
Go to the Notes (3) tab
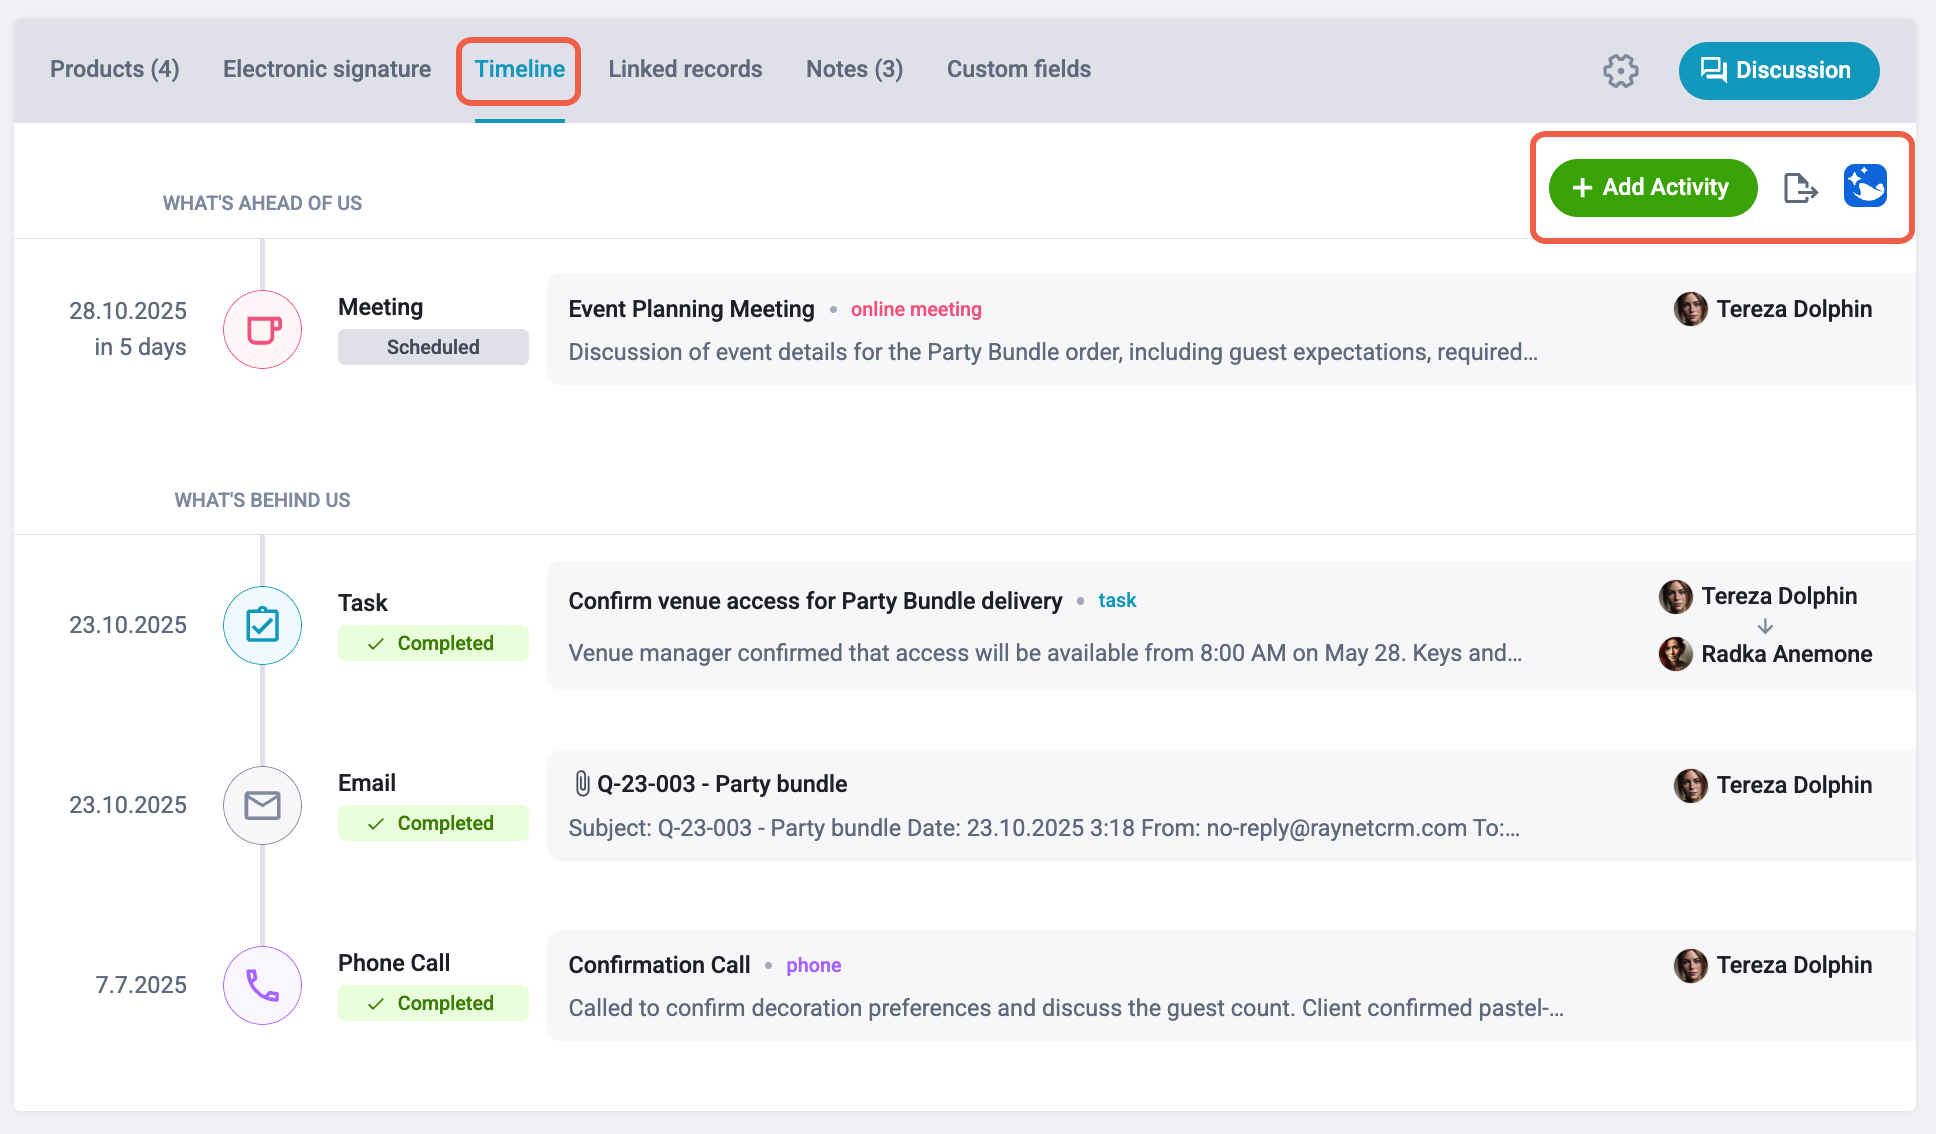pos(854,69)
